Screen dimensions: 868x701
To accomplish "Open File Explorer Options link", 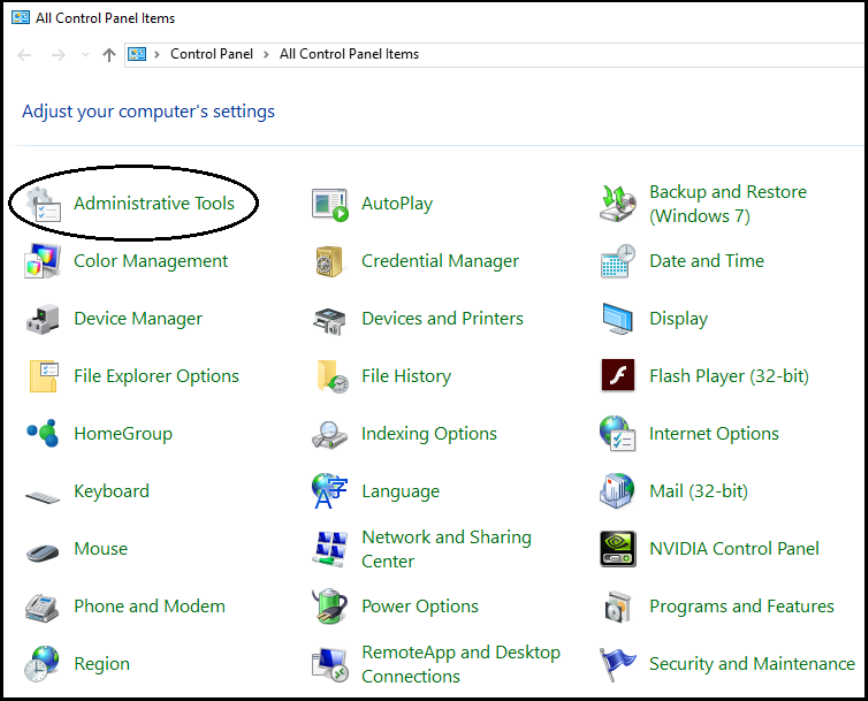I will (157, 377).
